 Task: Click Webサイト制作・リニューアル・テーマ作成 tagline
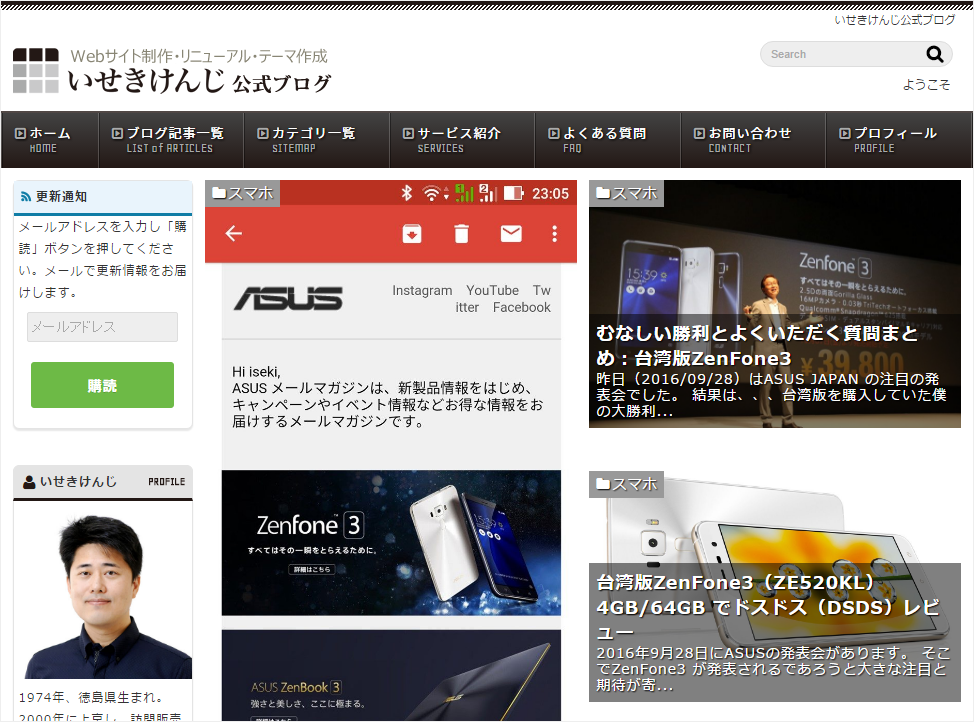199,57
